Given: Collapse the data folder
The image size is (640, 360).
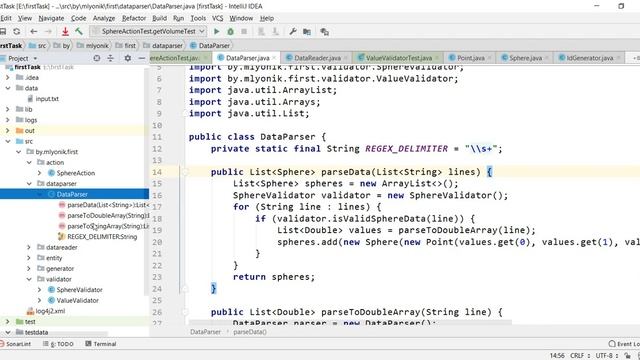Looking at the screenshot, I should pos(7,88).
